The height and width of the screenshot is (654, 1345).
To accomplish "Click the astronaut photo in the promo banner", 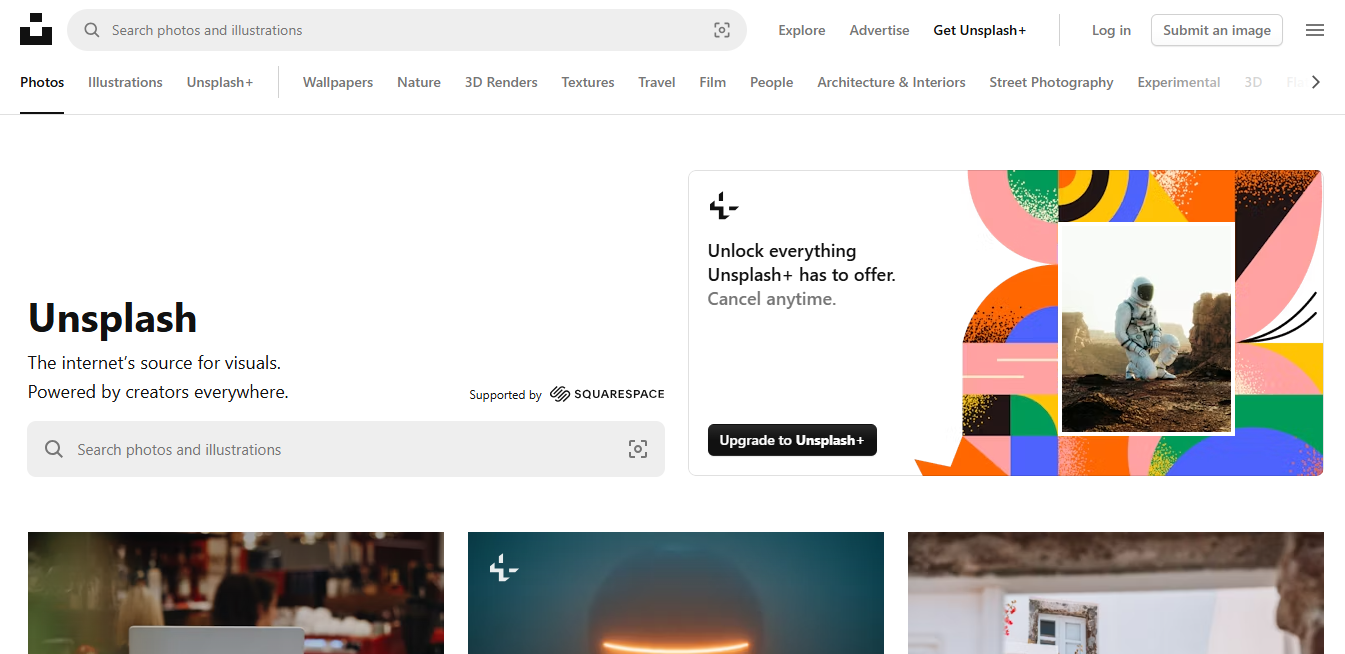I will tap(1146, 330).
